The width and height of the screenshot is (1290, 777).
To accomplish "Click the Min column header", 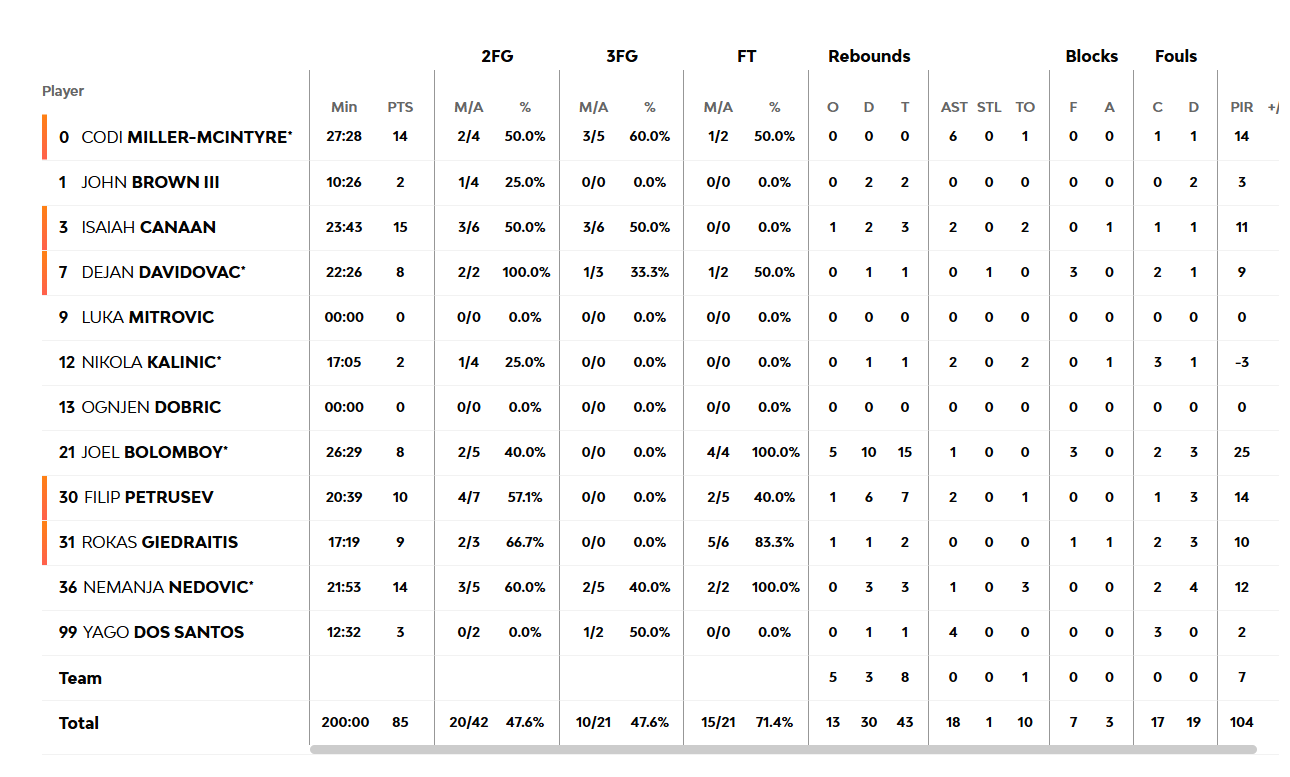I will click(344, 107).
